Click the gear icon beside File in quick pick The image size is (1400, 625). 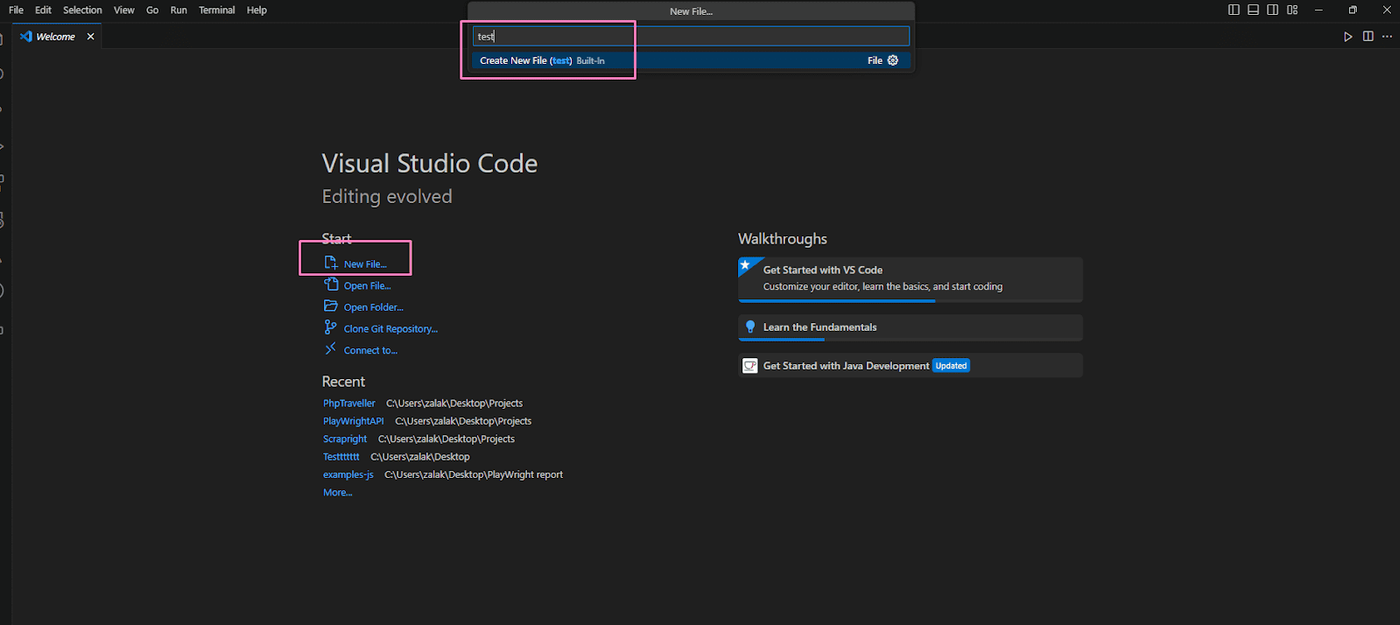893,61
